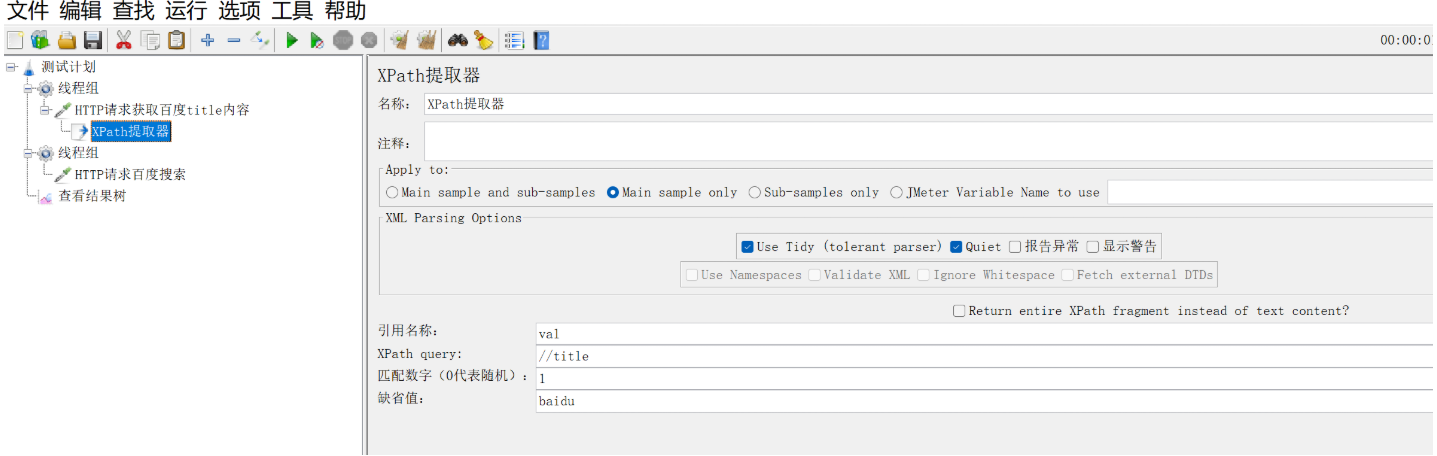This screenshot has width=1437, height=456.
Task: Enable the 报告异常 checkbox
Action: [1015, 246]
